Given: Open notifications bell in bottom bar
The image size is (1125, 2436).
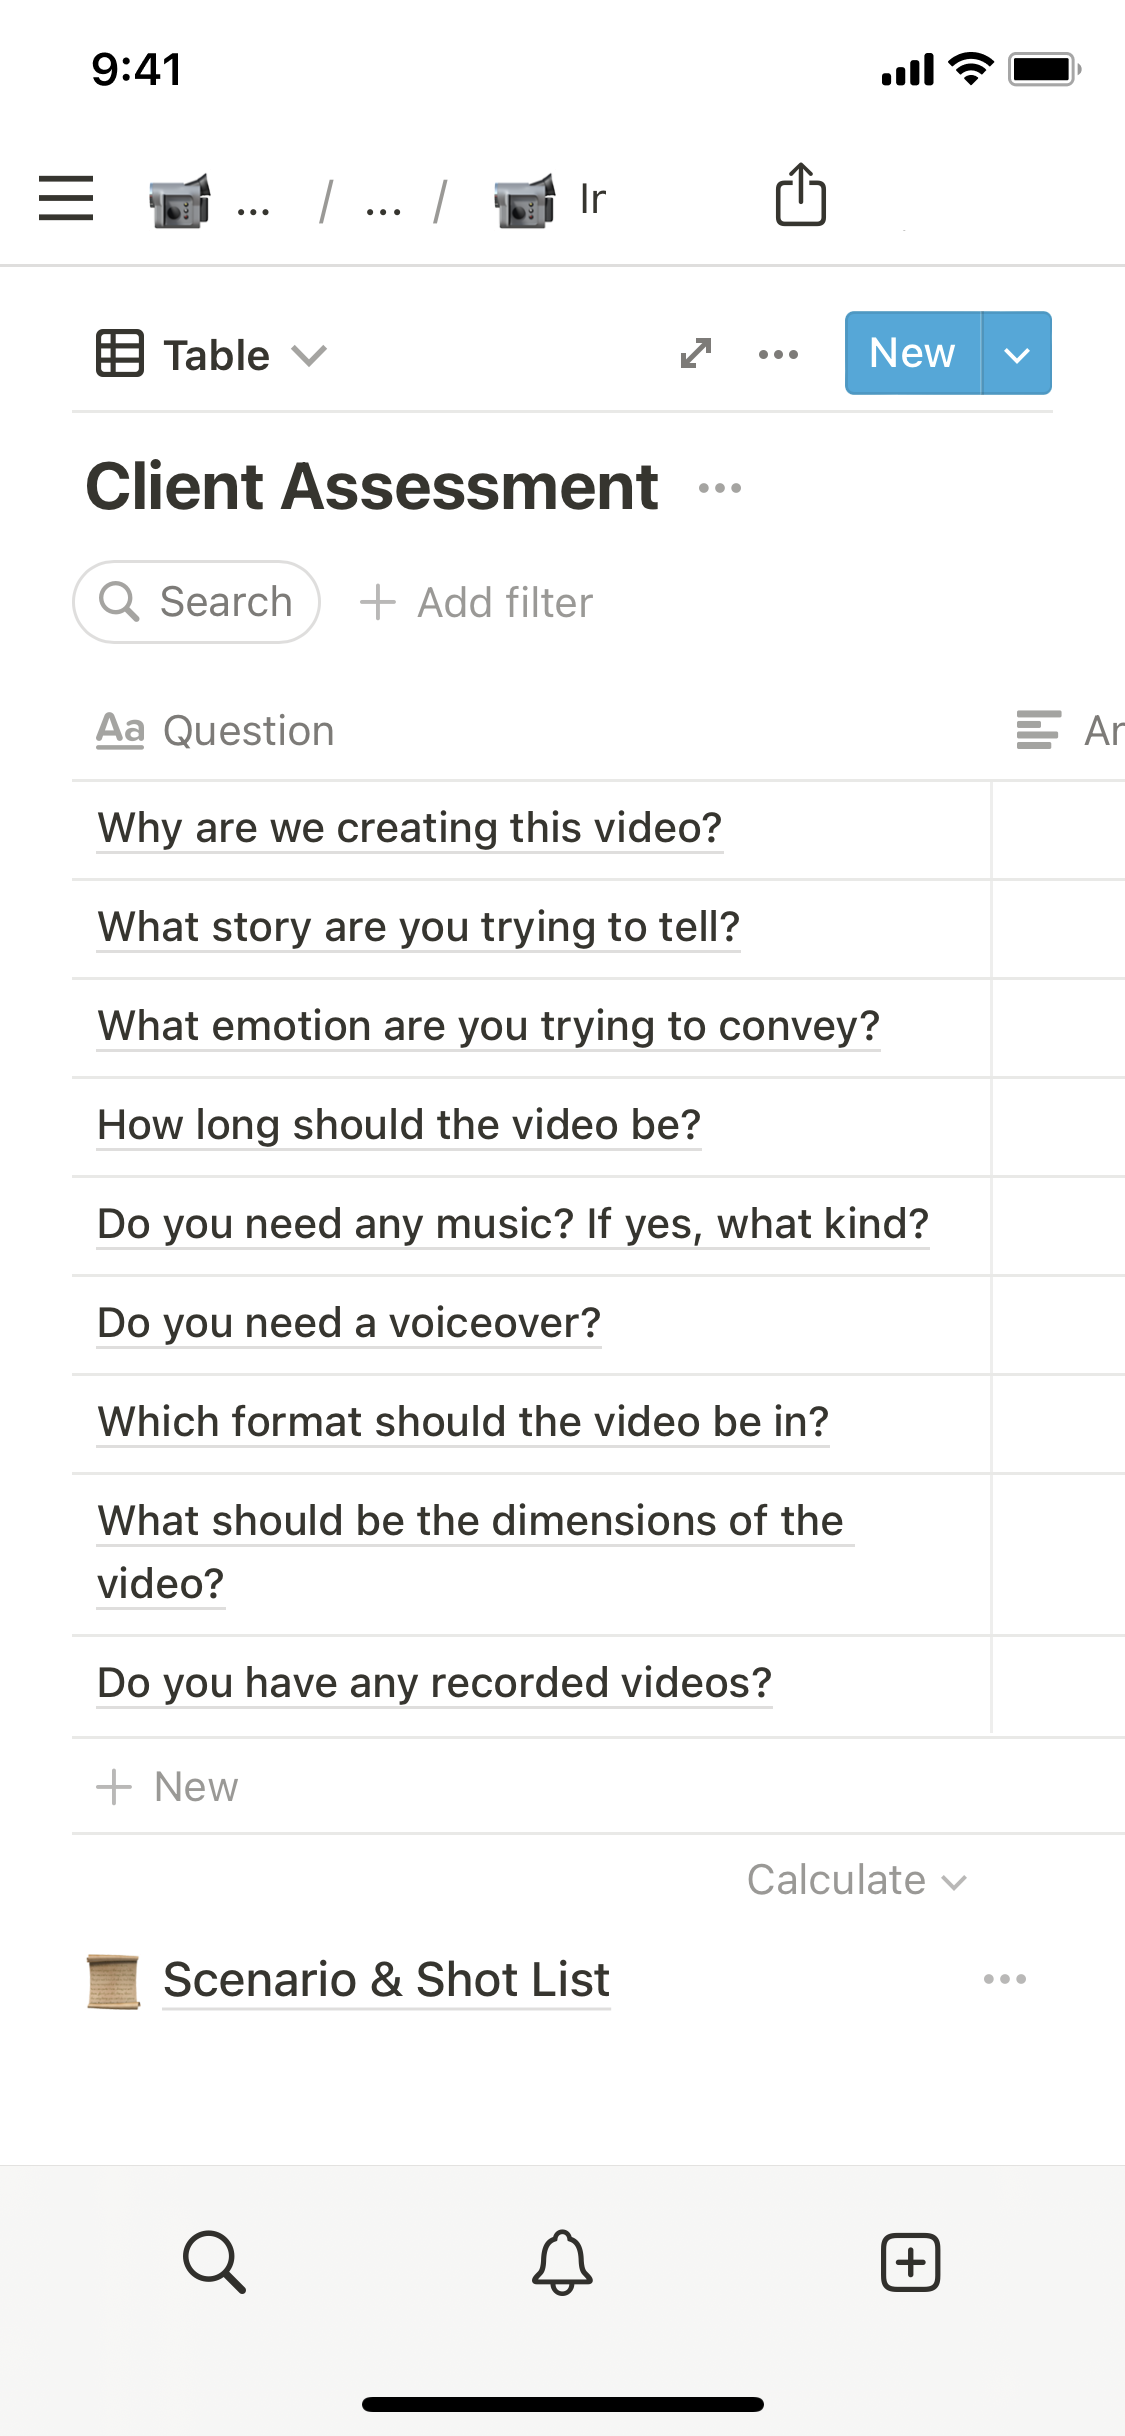Looking at the screenshot, I should pyautogui.click(x=562, y=2262).
